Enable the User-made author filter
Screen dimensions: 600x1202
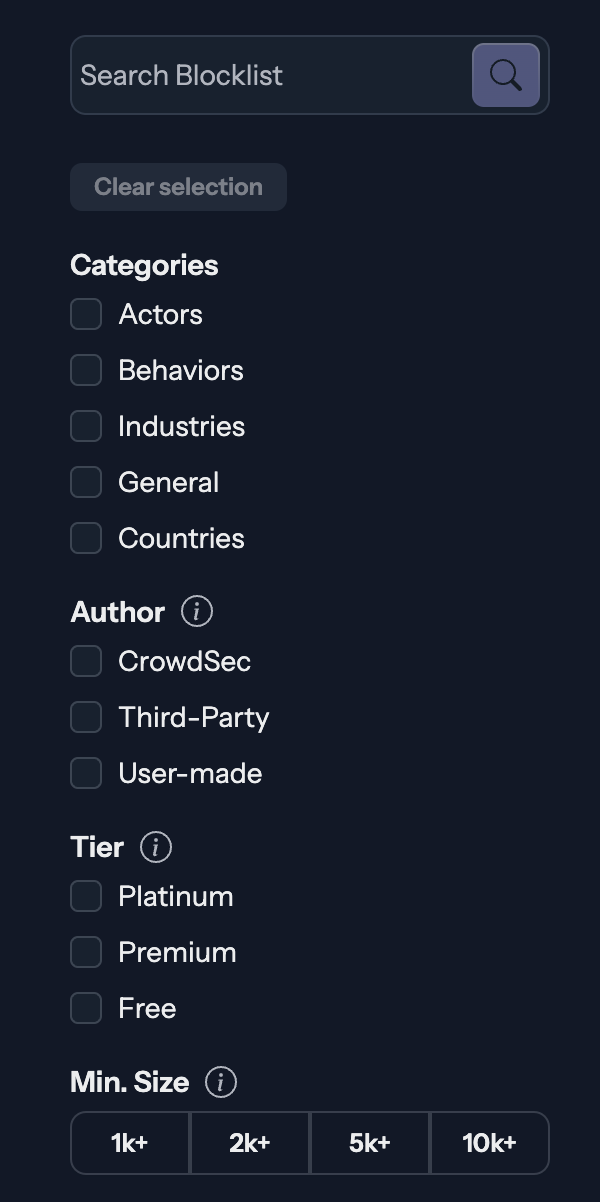coord(86,773)
